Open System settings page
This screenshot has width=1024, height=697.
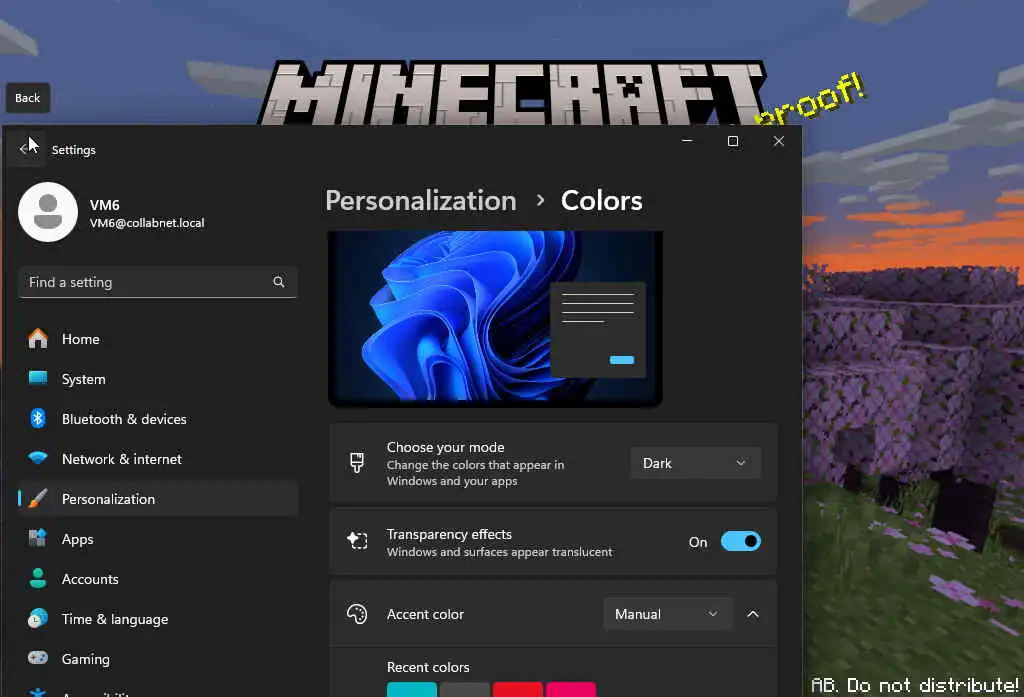(158, 379)
